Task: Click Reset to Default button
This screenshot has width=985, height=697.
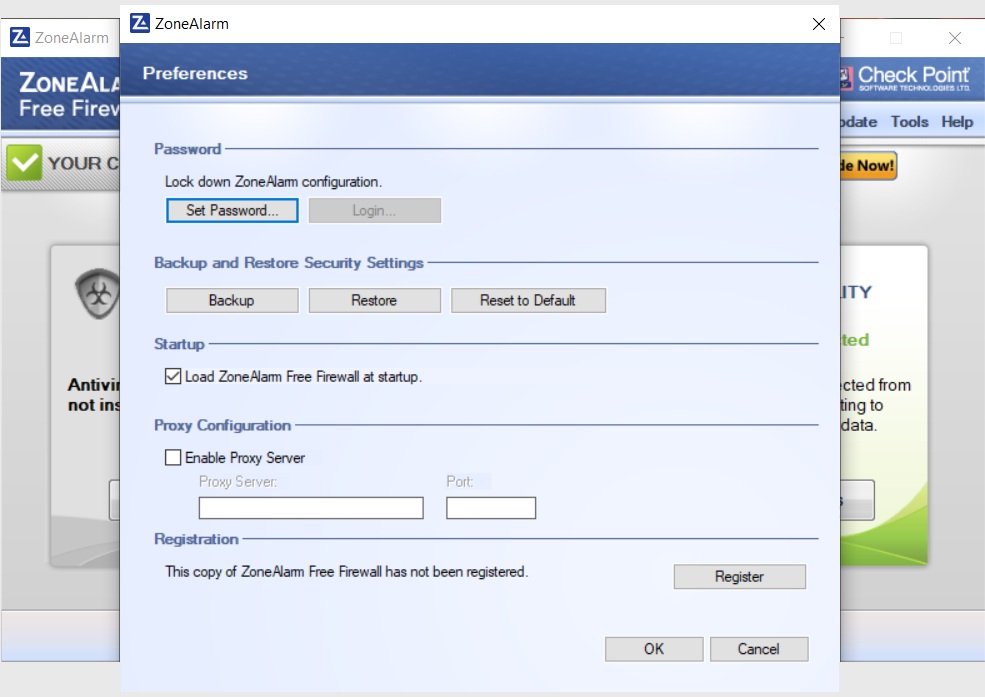Action: coord(528,300)
